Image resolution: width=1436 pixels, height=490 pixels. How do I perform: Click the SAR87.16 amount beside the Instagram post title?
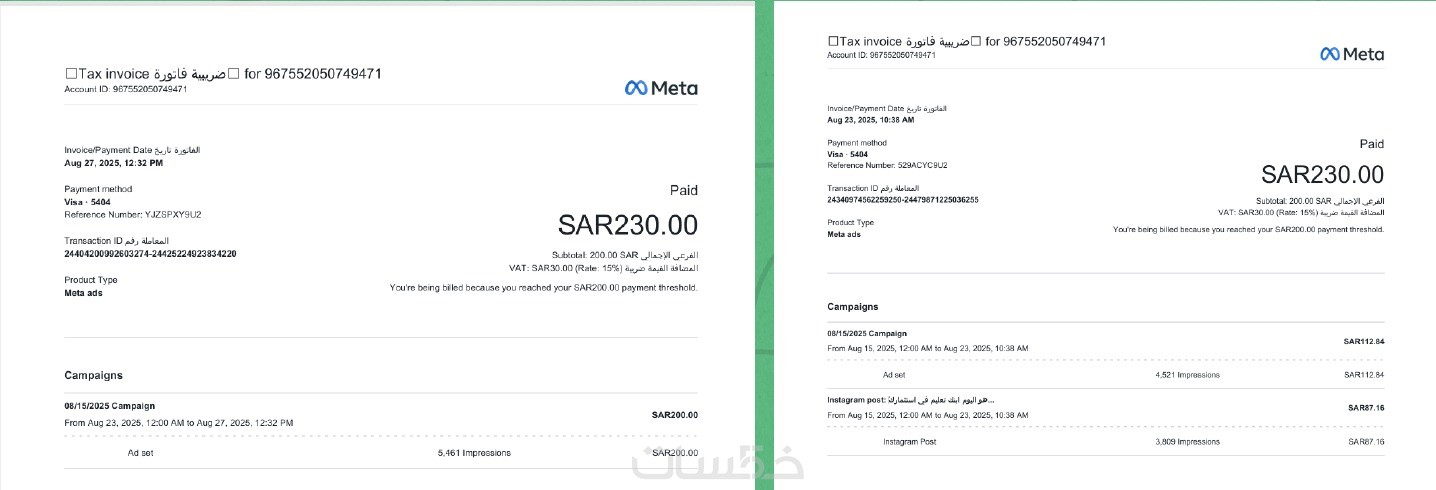point(1366,408)
